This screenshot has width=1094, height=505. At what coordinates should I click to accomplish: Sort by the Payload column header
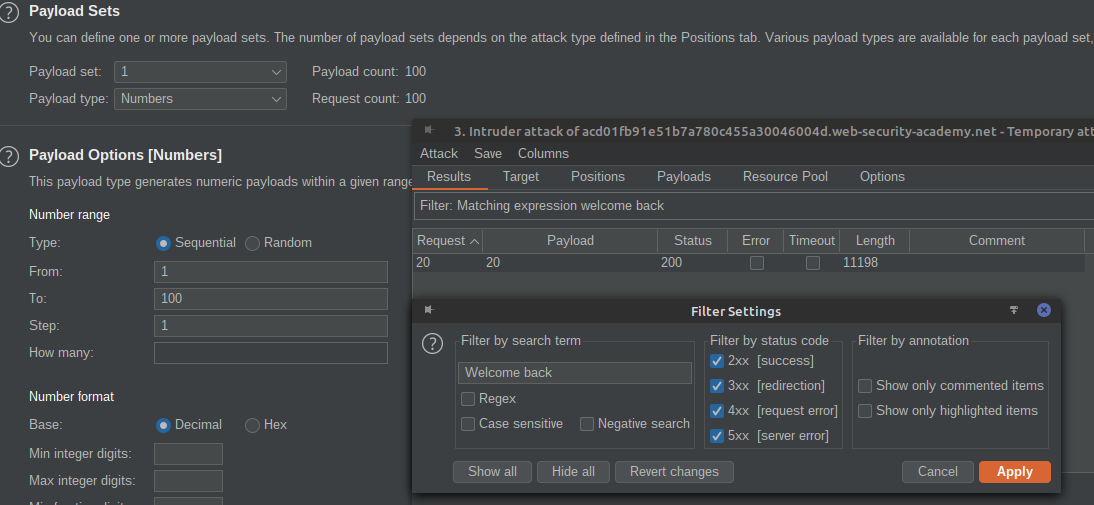pyautogui.click(x=570, y=241)
